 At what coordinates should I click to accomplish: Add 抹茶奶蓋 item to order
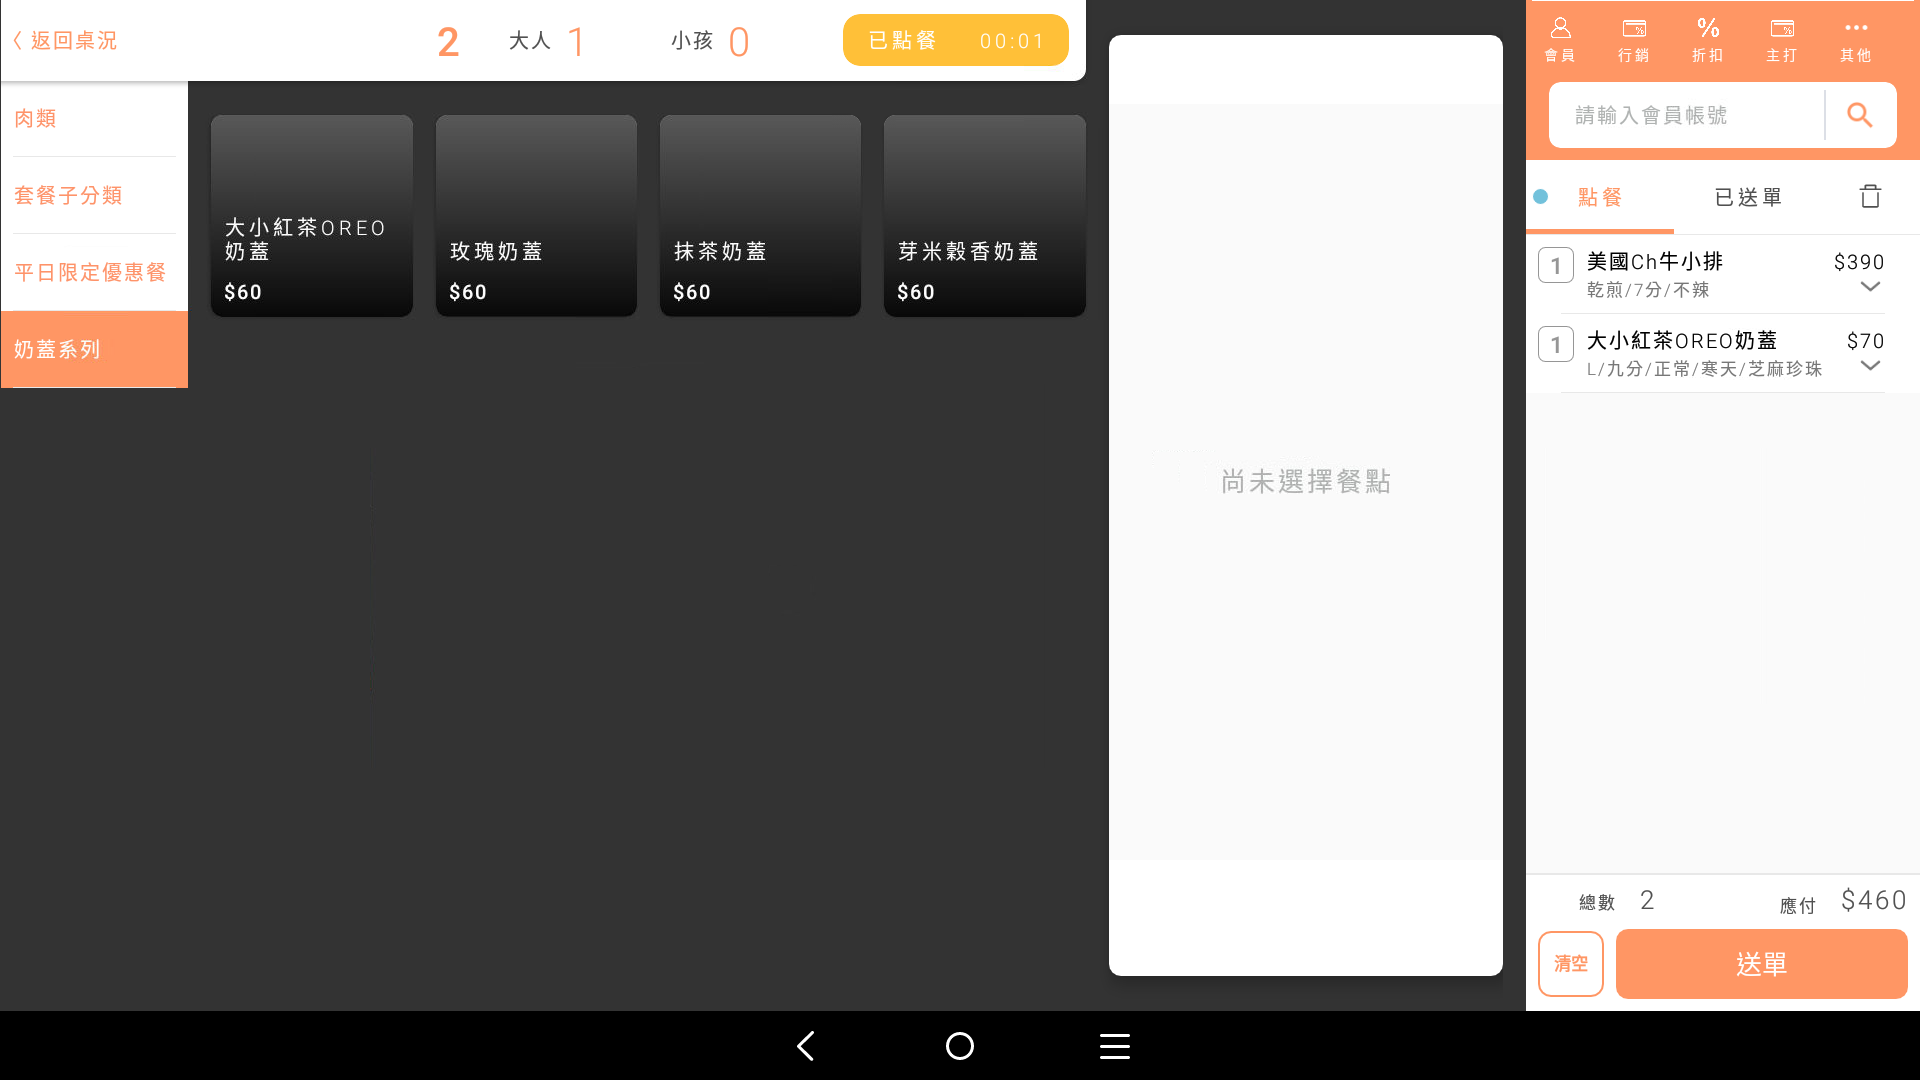[760, 216]
